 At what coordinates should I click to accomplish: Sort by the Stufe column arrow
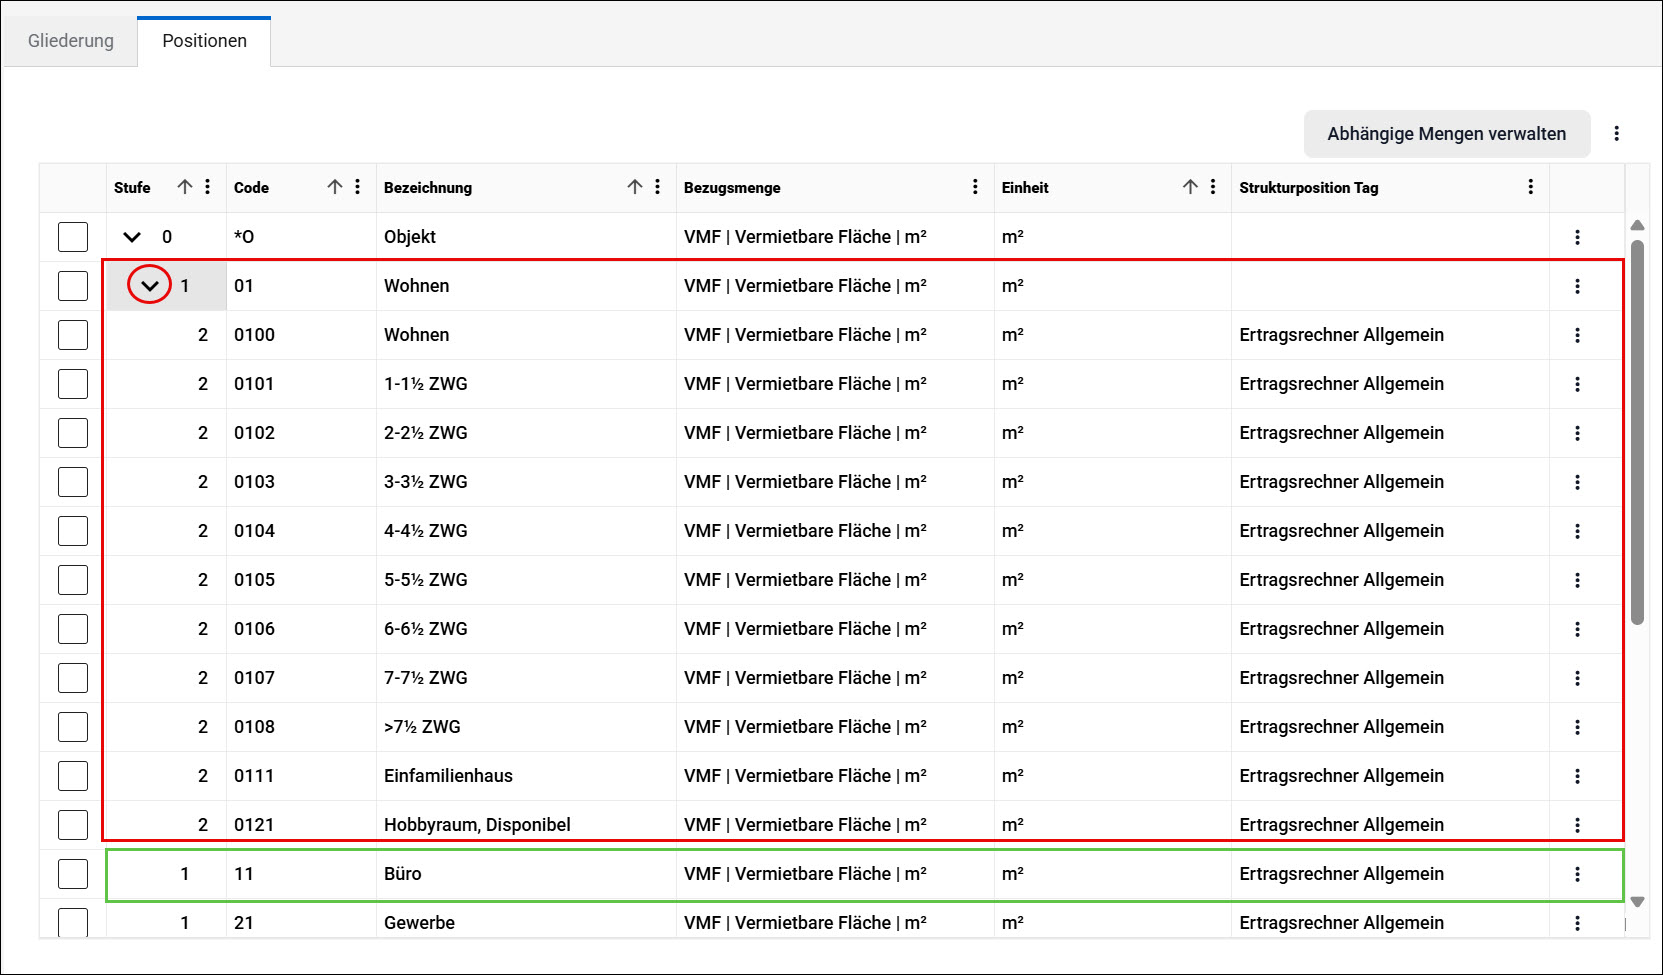[185, 187]
